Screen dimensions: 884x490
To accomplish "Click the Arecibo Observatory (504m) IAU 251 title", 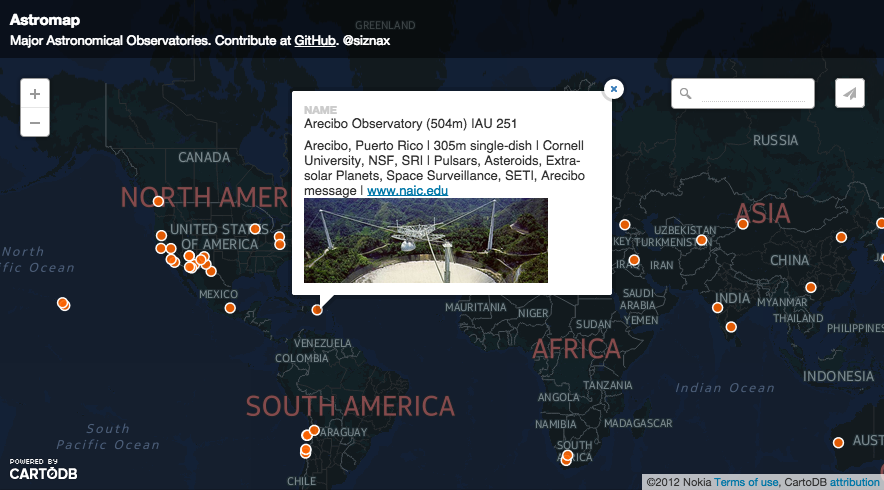I will click(x=410, y=123).
